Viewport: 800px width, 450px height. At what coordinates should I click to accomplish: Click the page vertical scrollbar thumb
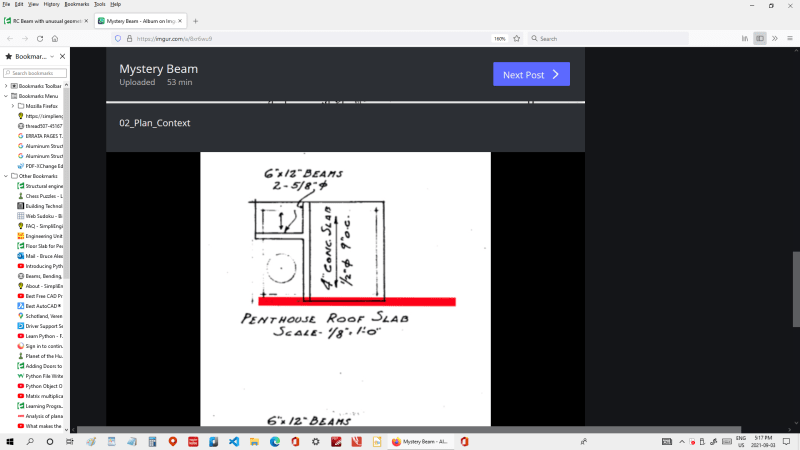796,289
